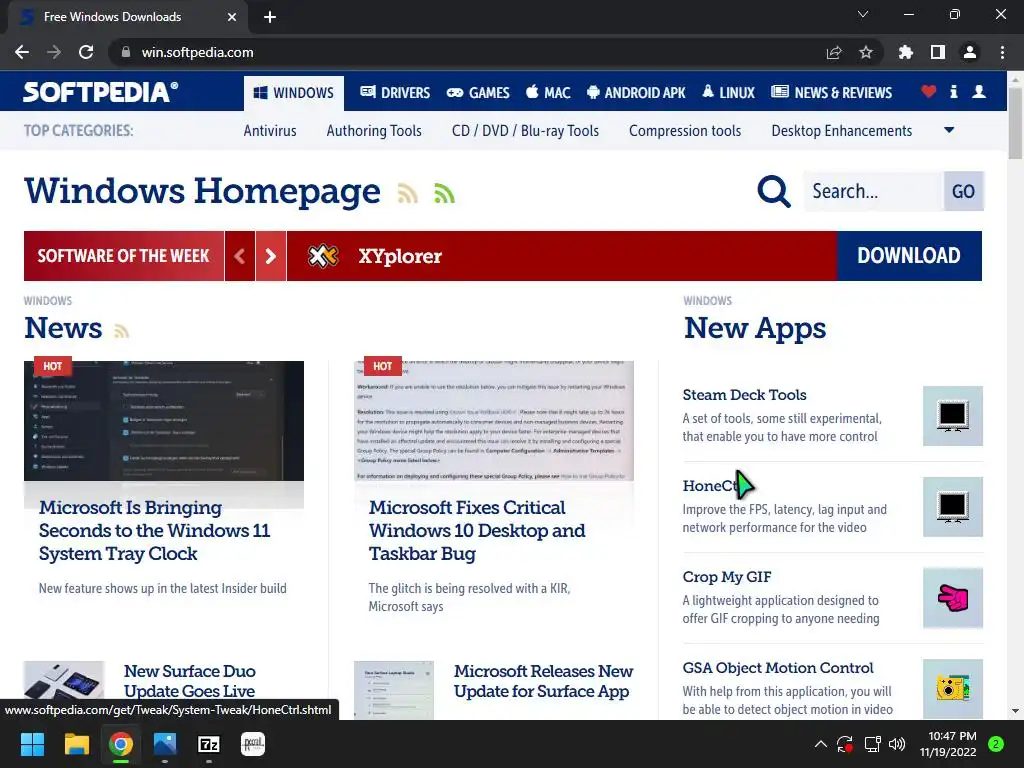Go back to previous page in Chrome
Screen dimensions: 1024x768
click(22, 52)
